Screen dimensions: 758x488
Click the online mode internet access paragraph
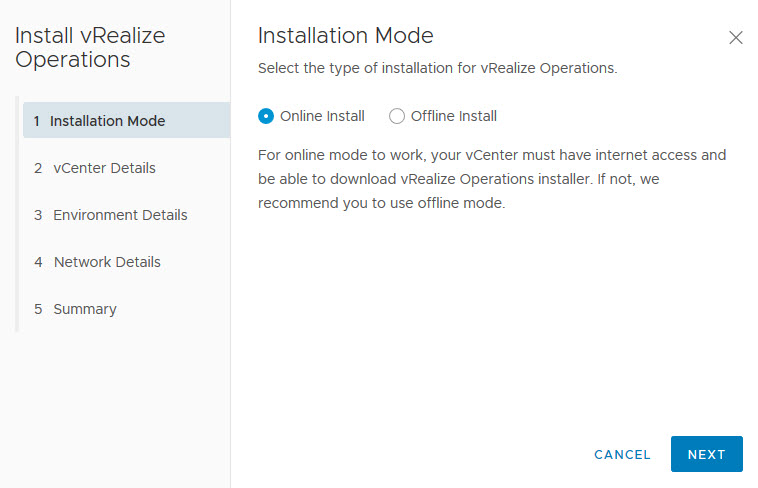point(491,179)
